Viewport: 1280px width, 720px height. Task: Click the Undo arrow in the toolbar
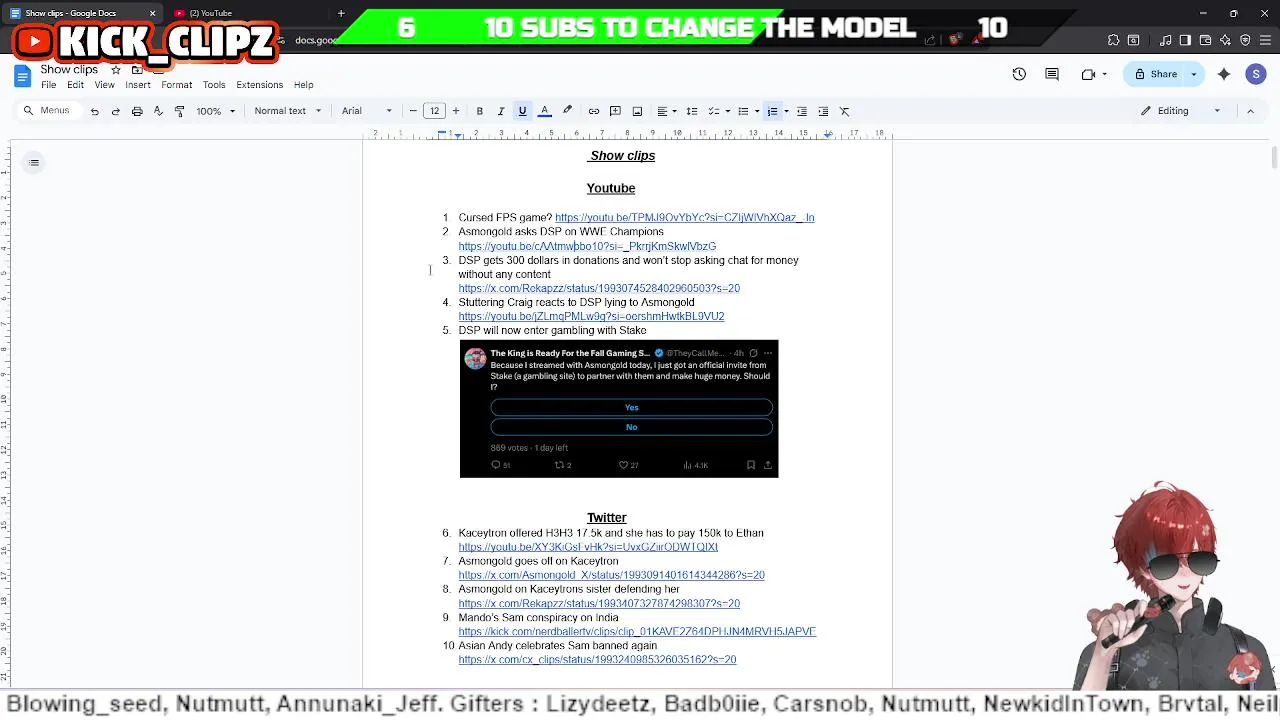pyautogui.click(x=95, y=111)
